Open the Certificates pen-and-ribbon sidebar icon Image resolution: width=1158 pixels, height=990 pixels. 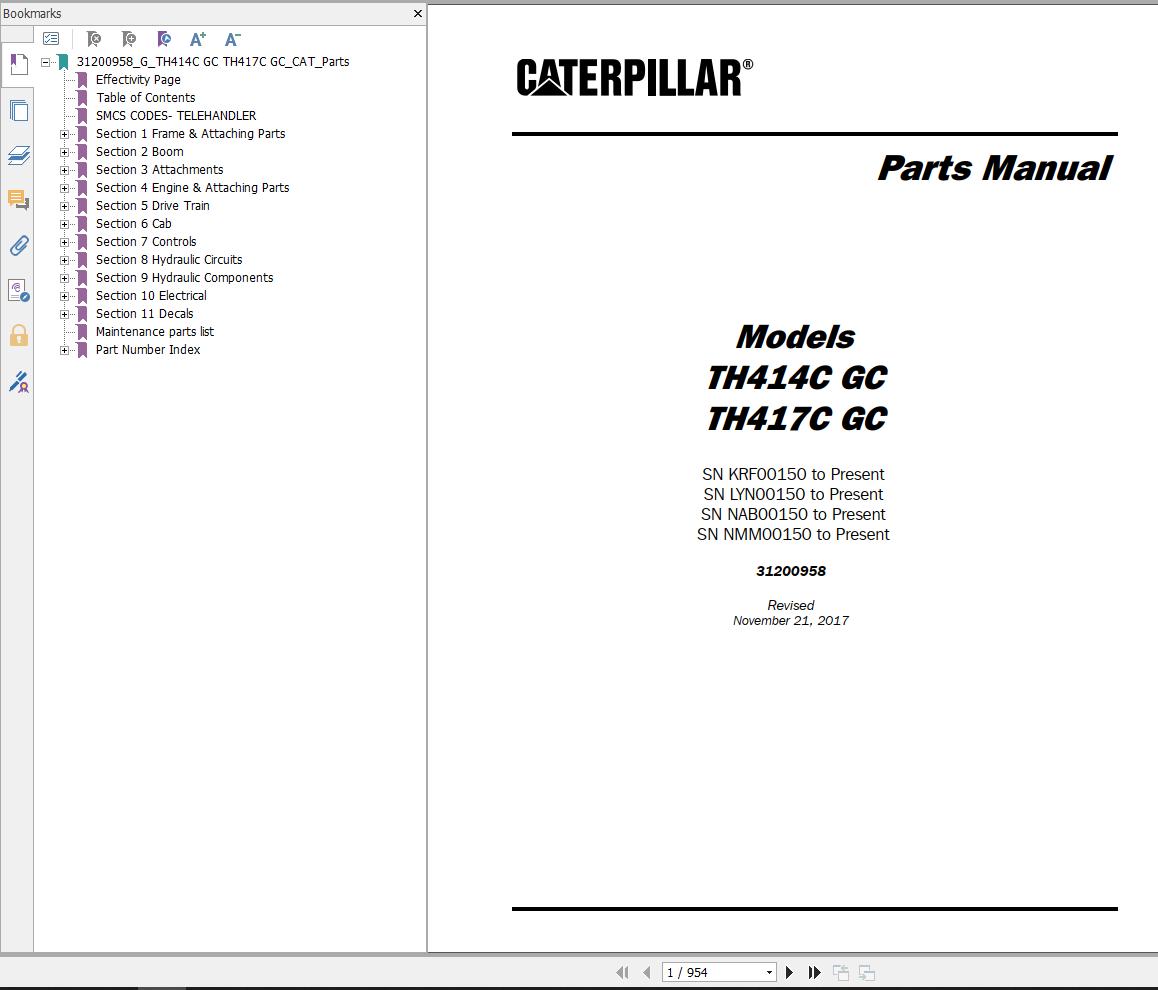pyautogui.click(x=18, y=382)
